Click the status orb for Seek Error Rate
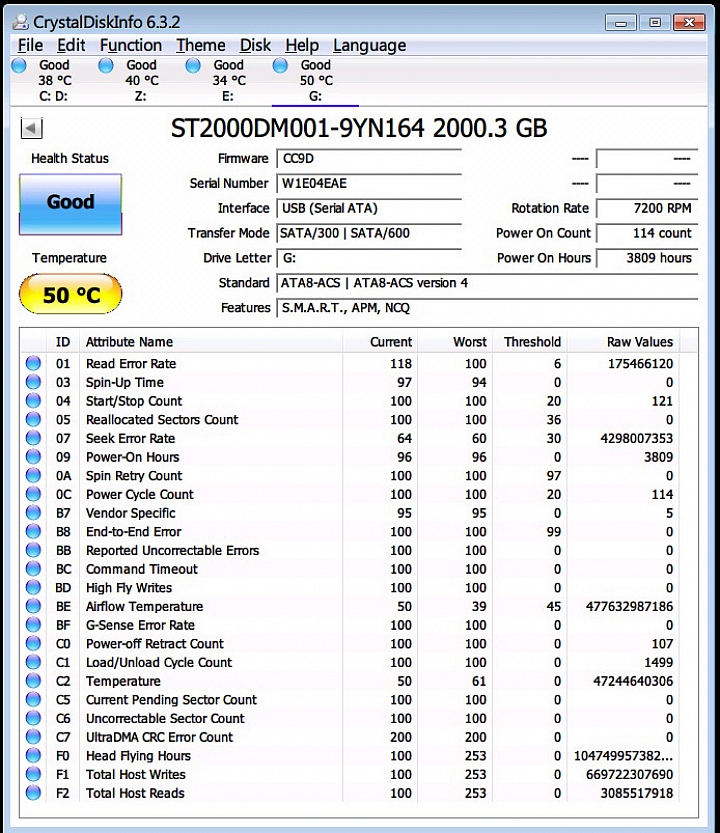 [x=33, y=438]
